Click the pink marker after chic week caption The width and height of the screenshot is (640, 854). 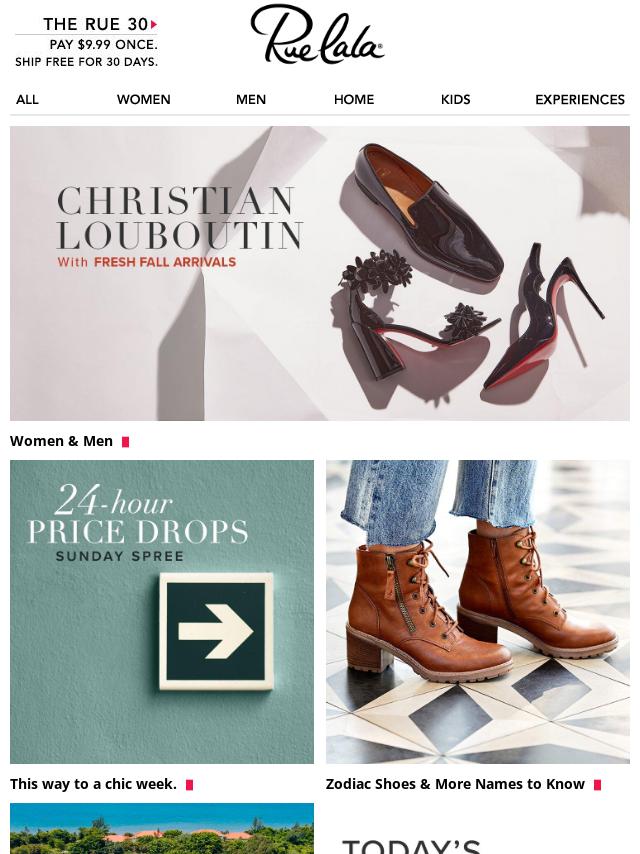point(190,785)
